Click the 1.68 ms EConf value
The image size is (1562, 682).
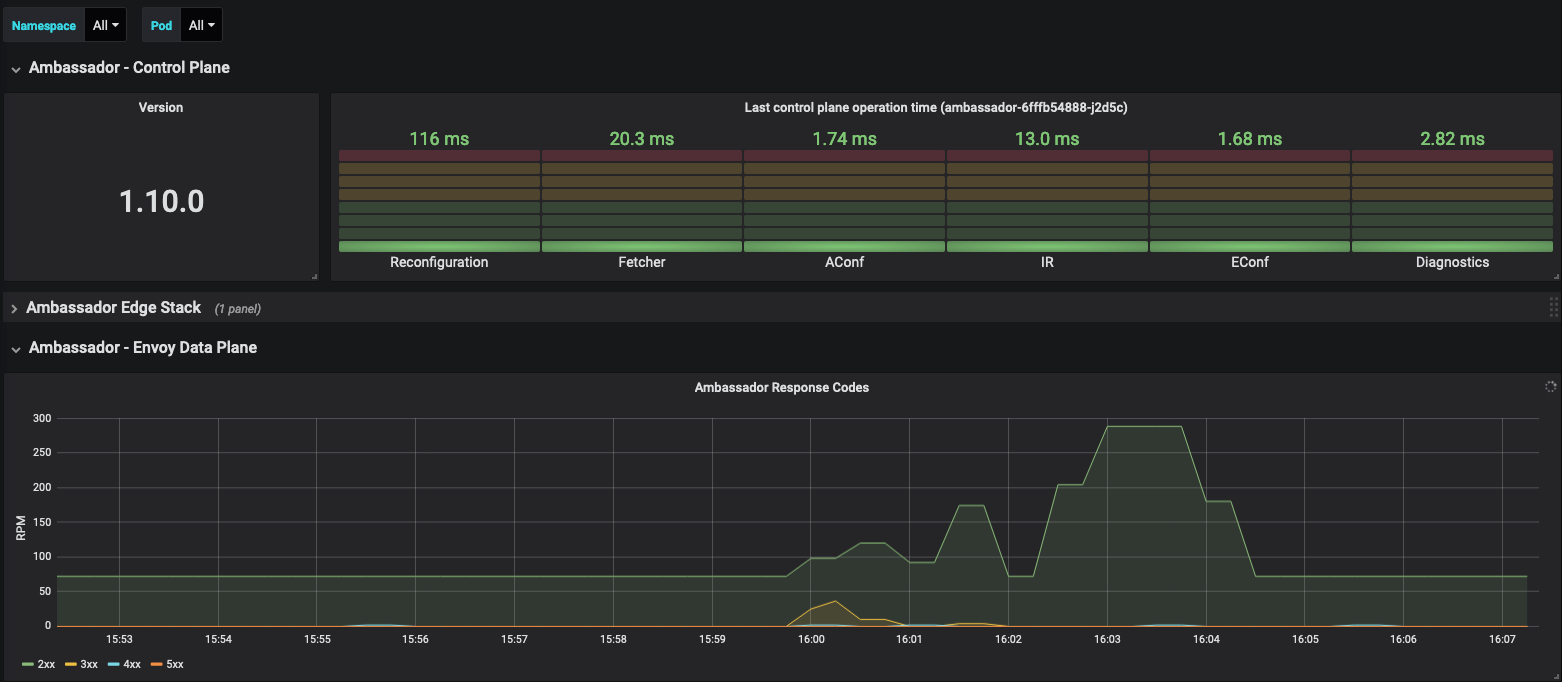[x=1250, y=138]
